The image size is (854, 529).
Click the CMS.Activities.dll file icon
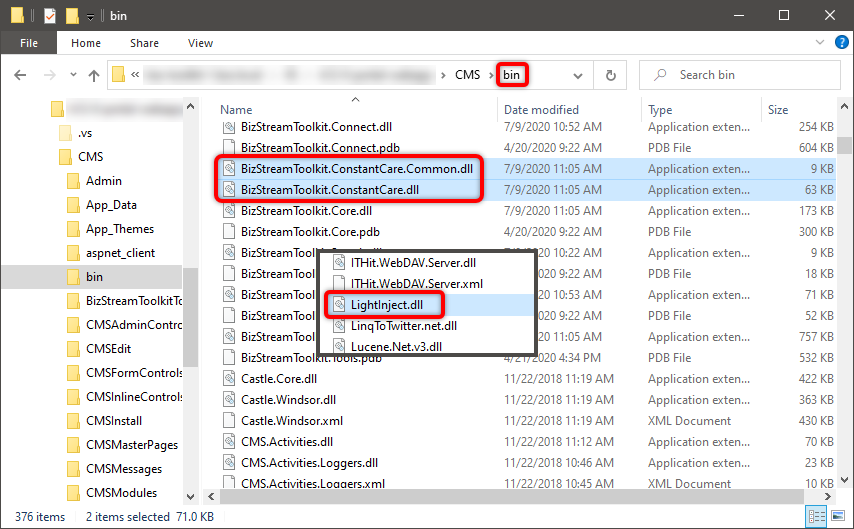point(229,442)
